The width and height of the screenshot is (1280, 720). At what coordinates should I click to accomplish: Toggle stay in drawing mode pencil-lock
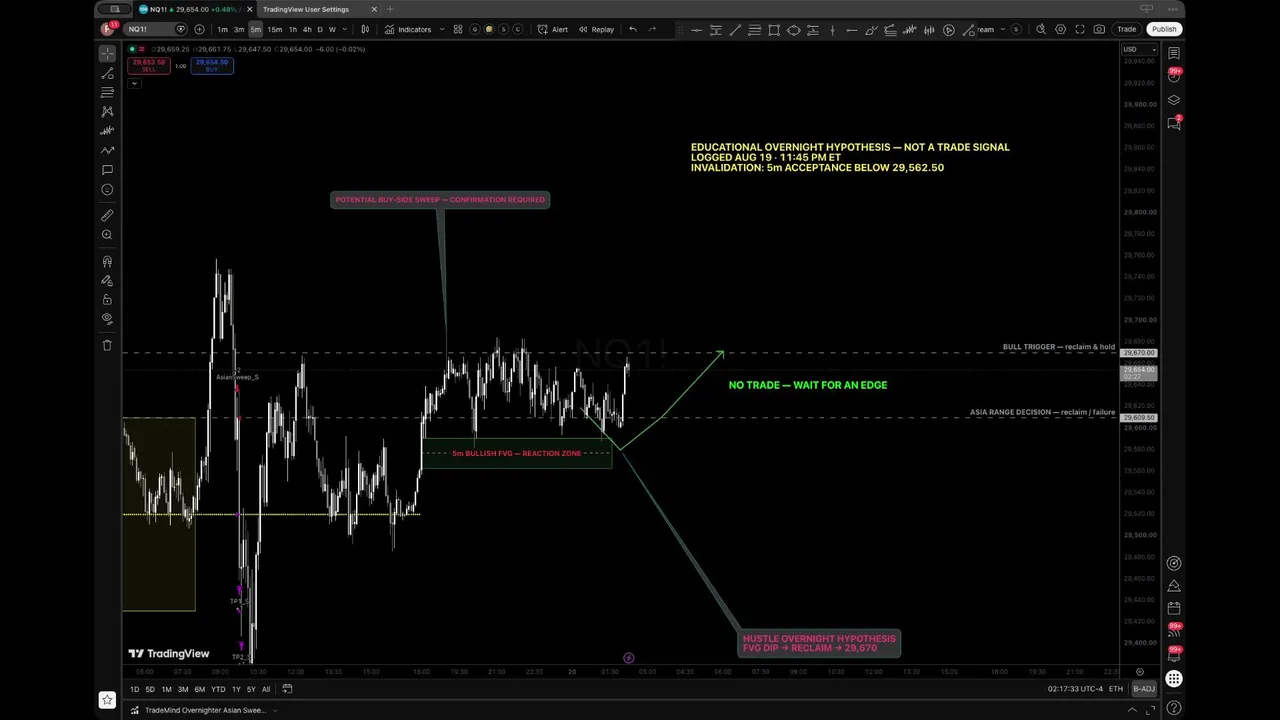click(x=107, y=281)
